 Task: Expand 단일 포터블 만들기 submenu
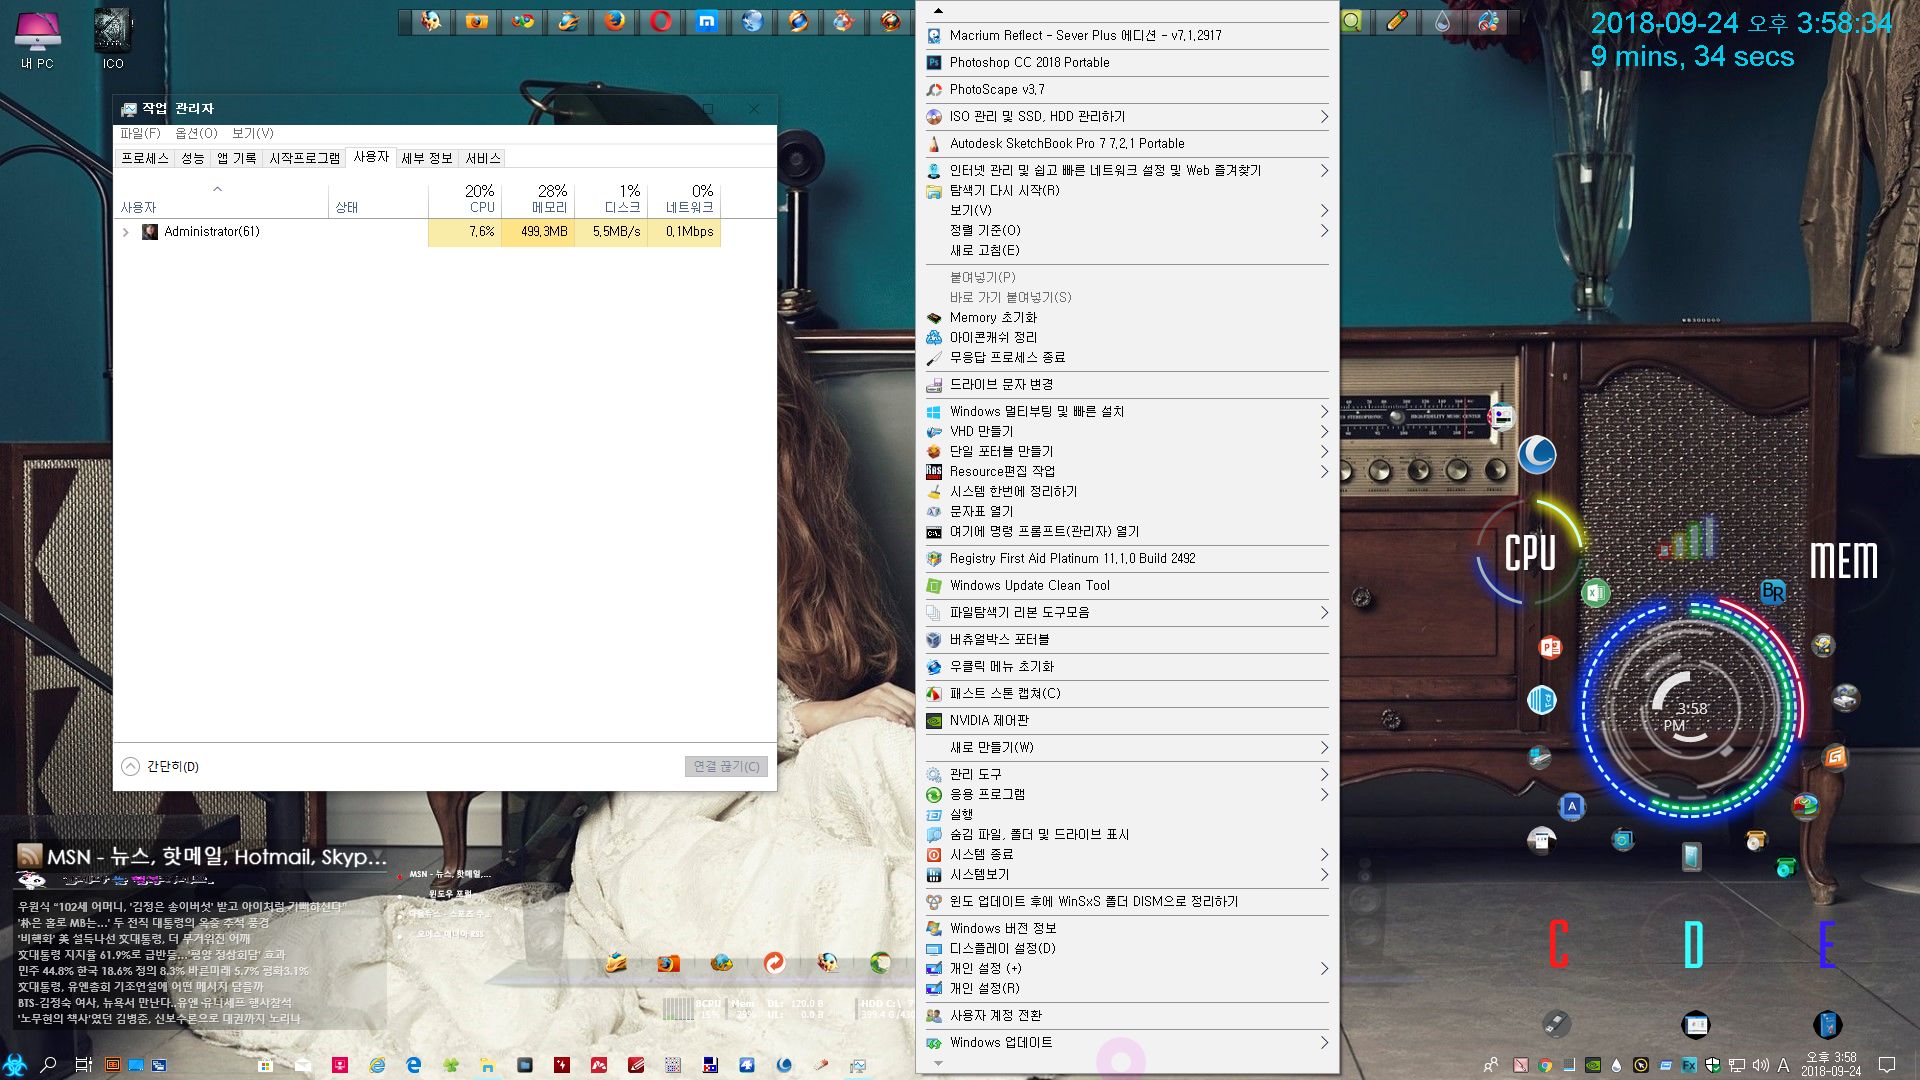pyautogui.click(x=1127, y=451)
